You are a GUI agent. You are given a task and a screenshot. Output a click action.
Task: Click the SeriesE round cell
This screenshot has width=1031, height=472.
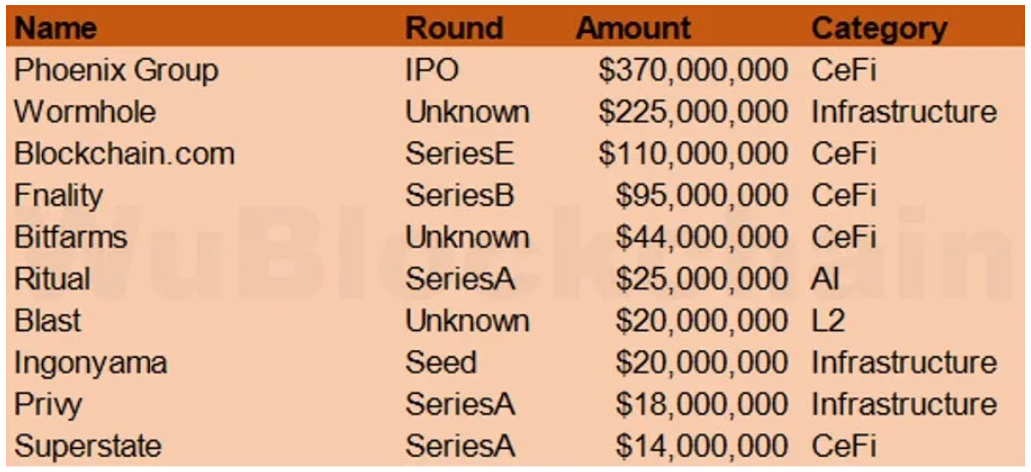pos(460,154)
